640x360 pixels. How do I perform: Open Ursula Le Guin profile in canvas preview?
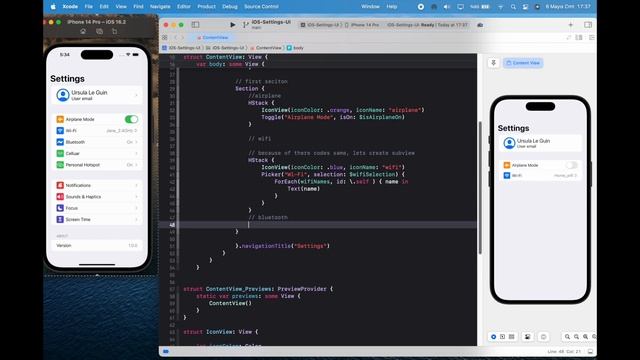pyautogui.click(x=540, y=143)
